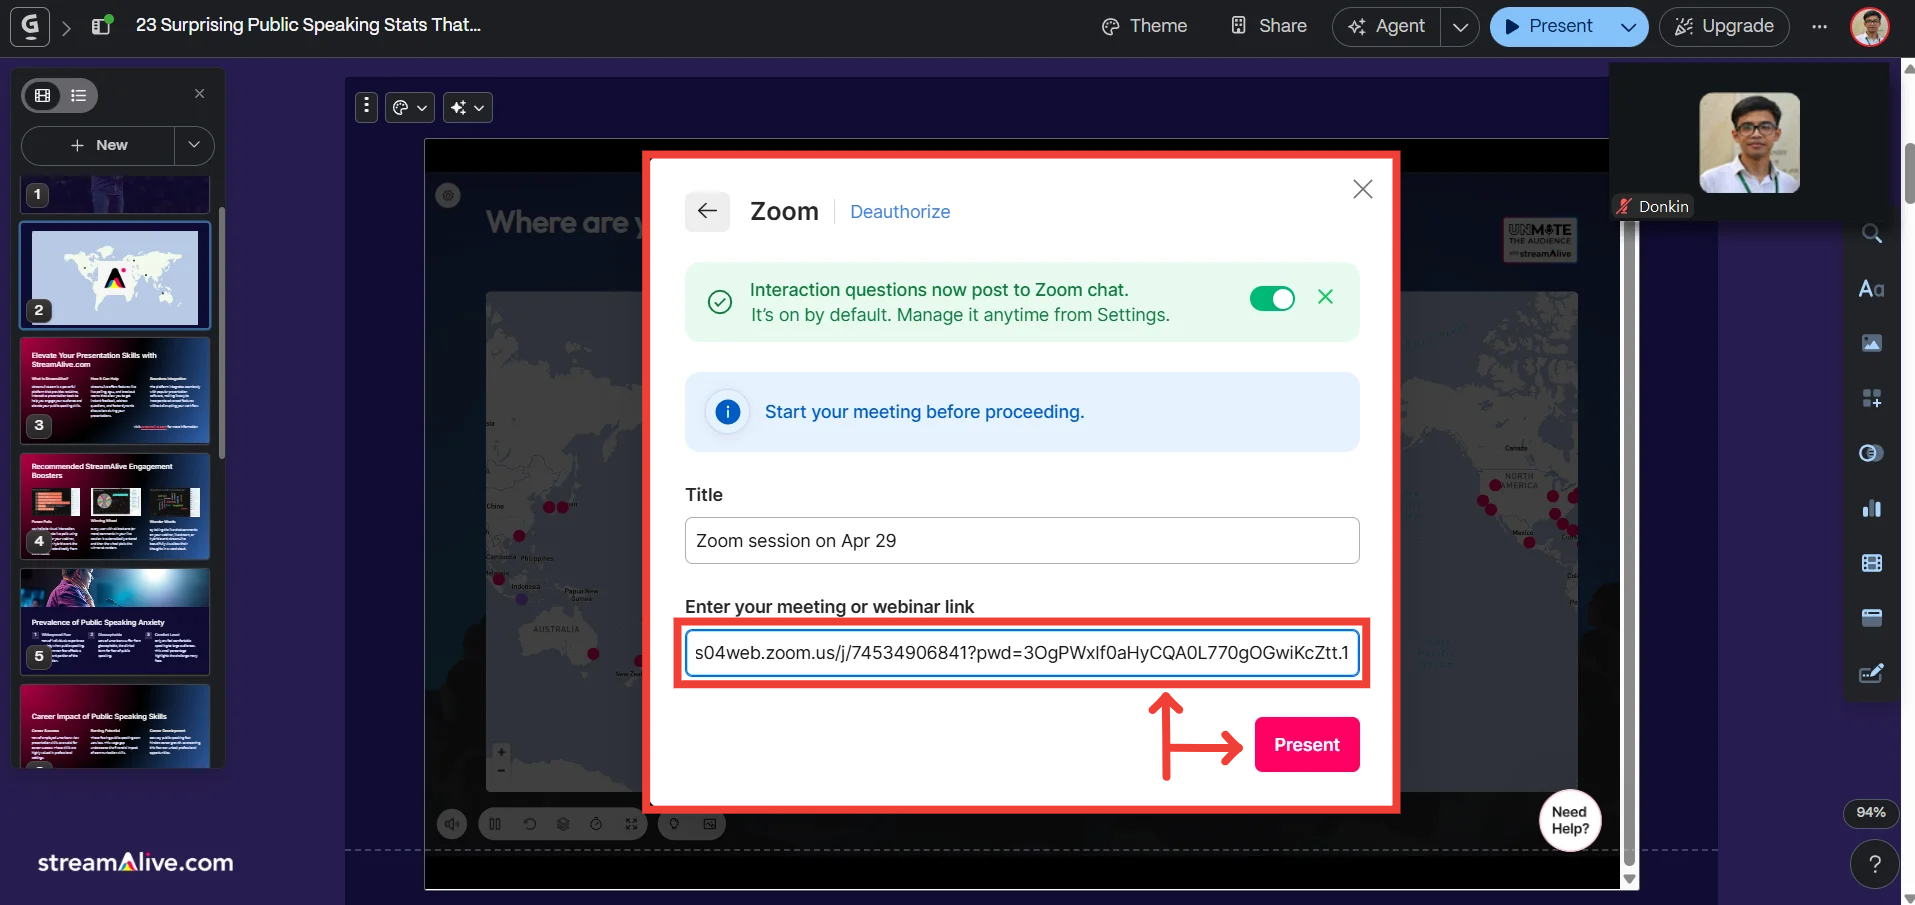1915x905 pixels.
Task: Click the pink Present button
Action: [1307, 745]
